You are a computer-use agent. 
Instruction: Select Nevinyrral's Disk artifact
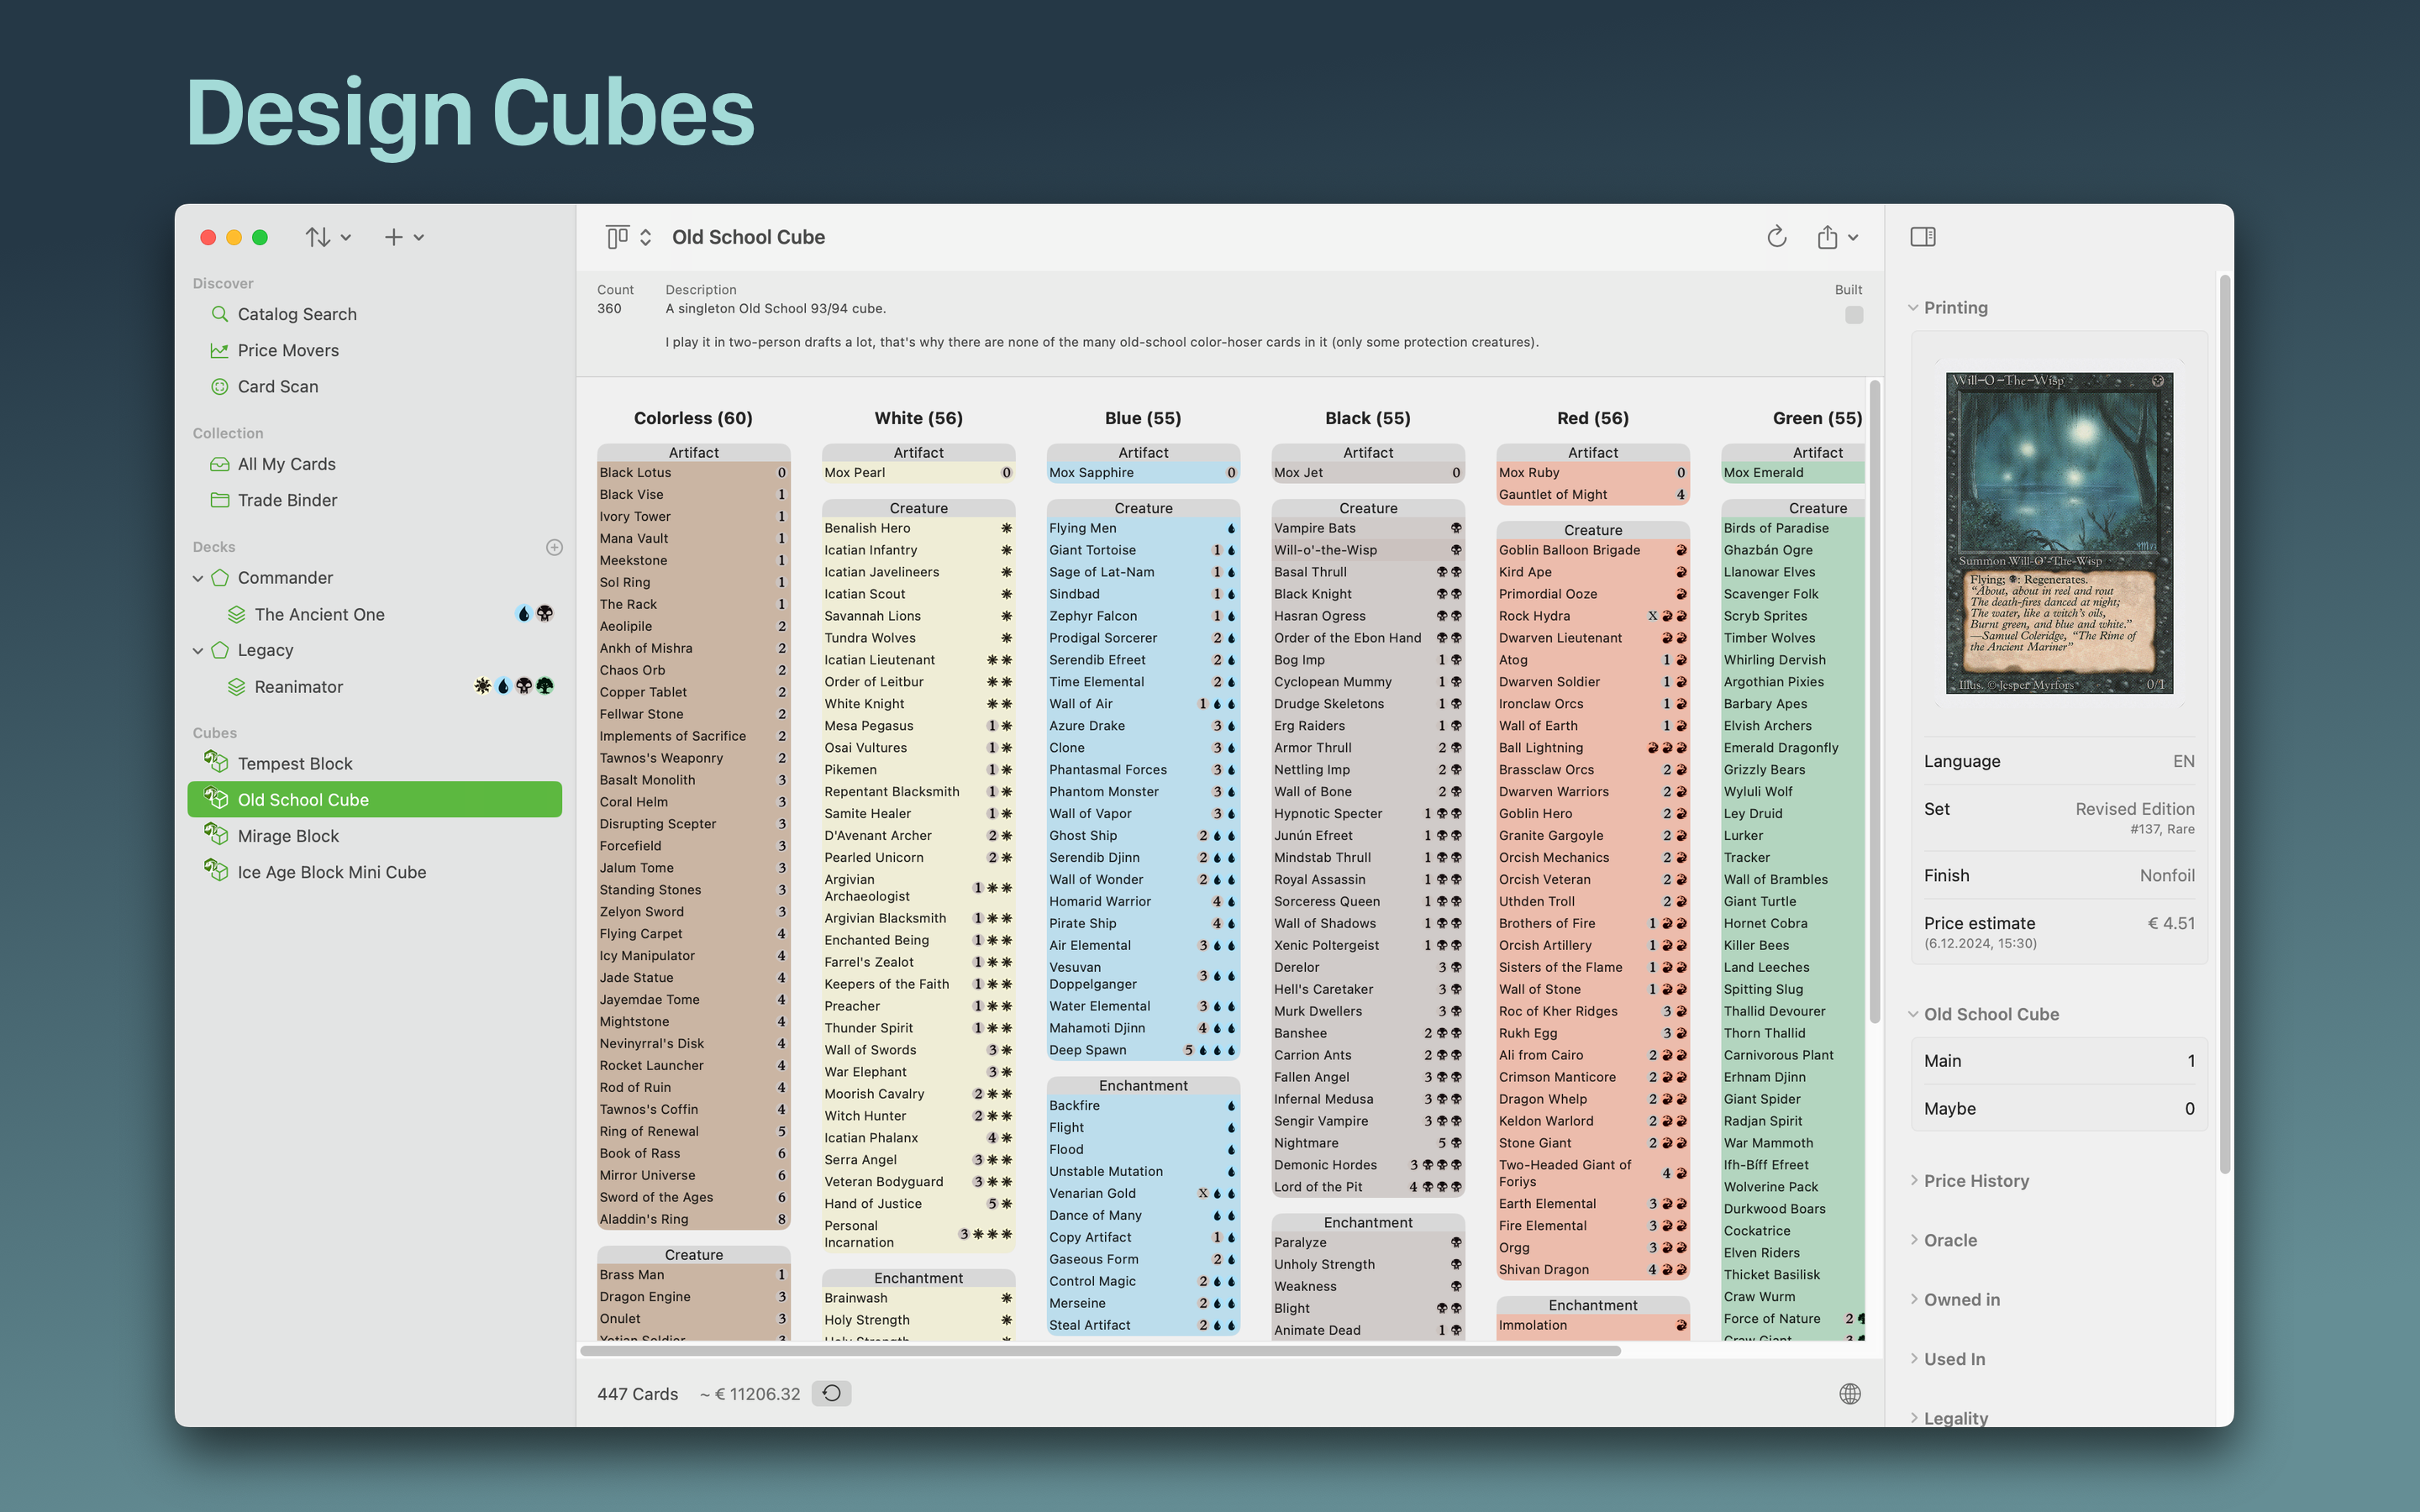tap(693, 1044)
